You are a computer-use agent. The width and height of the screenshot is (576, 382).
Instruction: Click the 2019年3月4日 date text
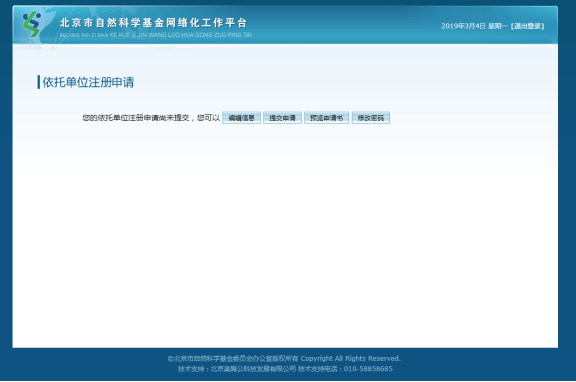463,26
